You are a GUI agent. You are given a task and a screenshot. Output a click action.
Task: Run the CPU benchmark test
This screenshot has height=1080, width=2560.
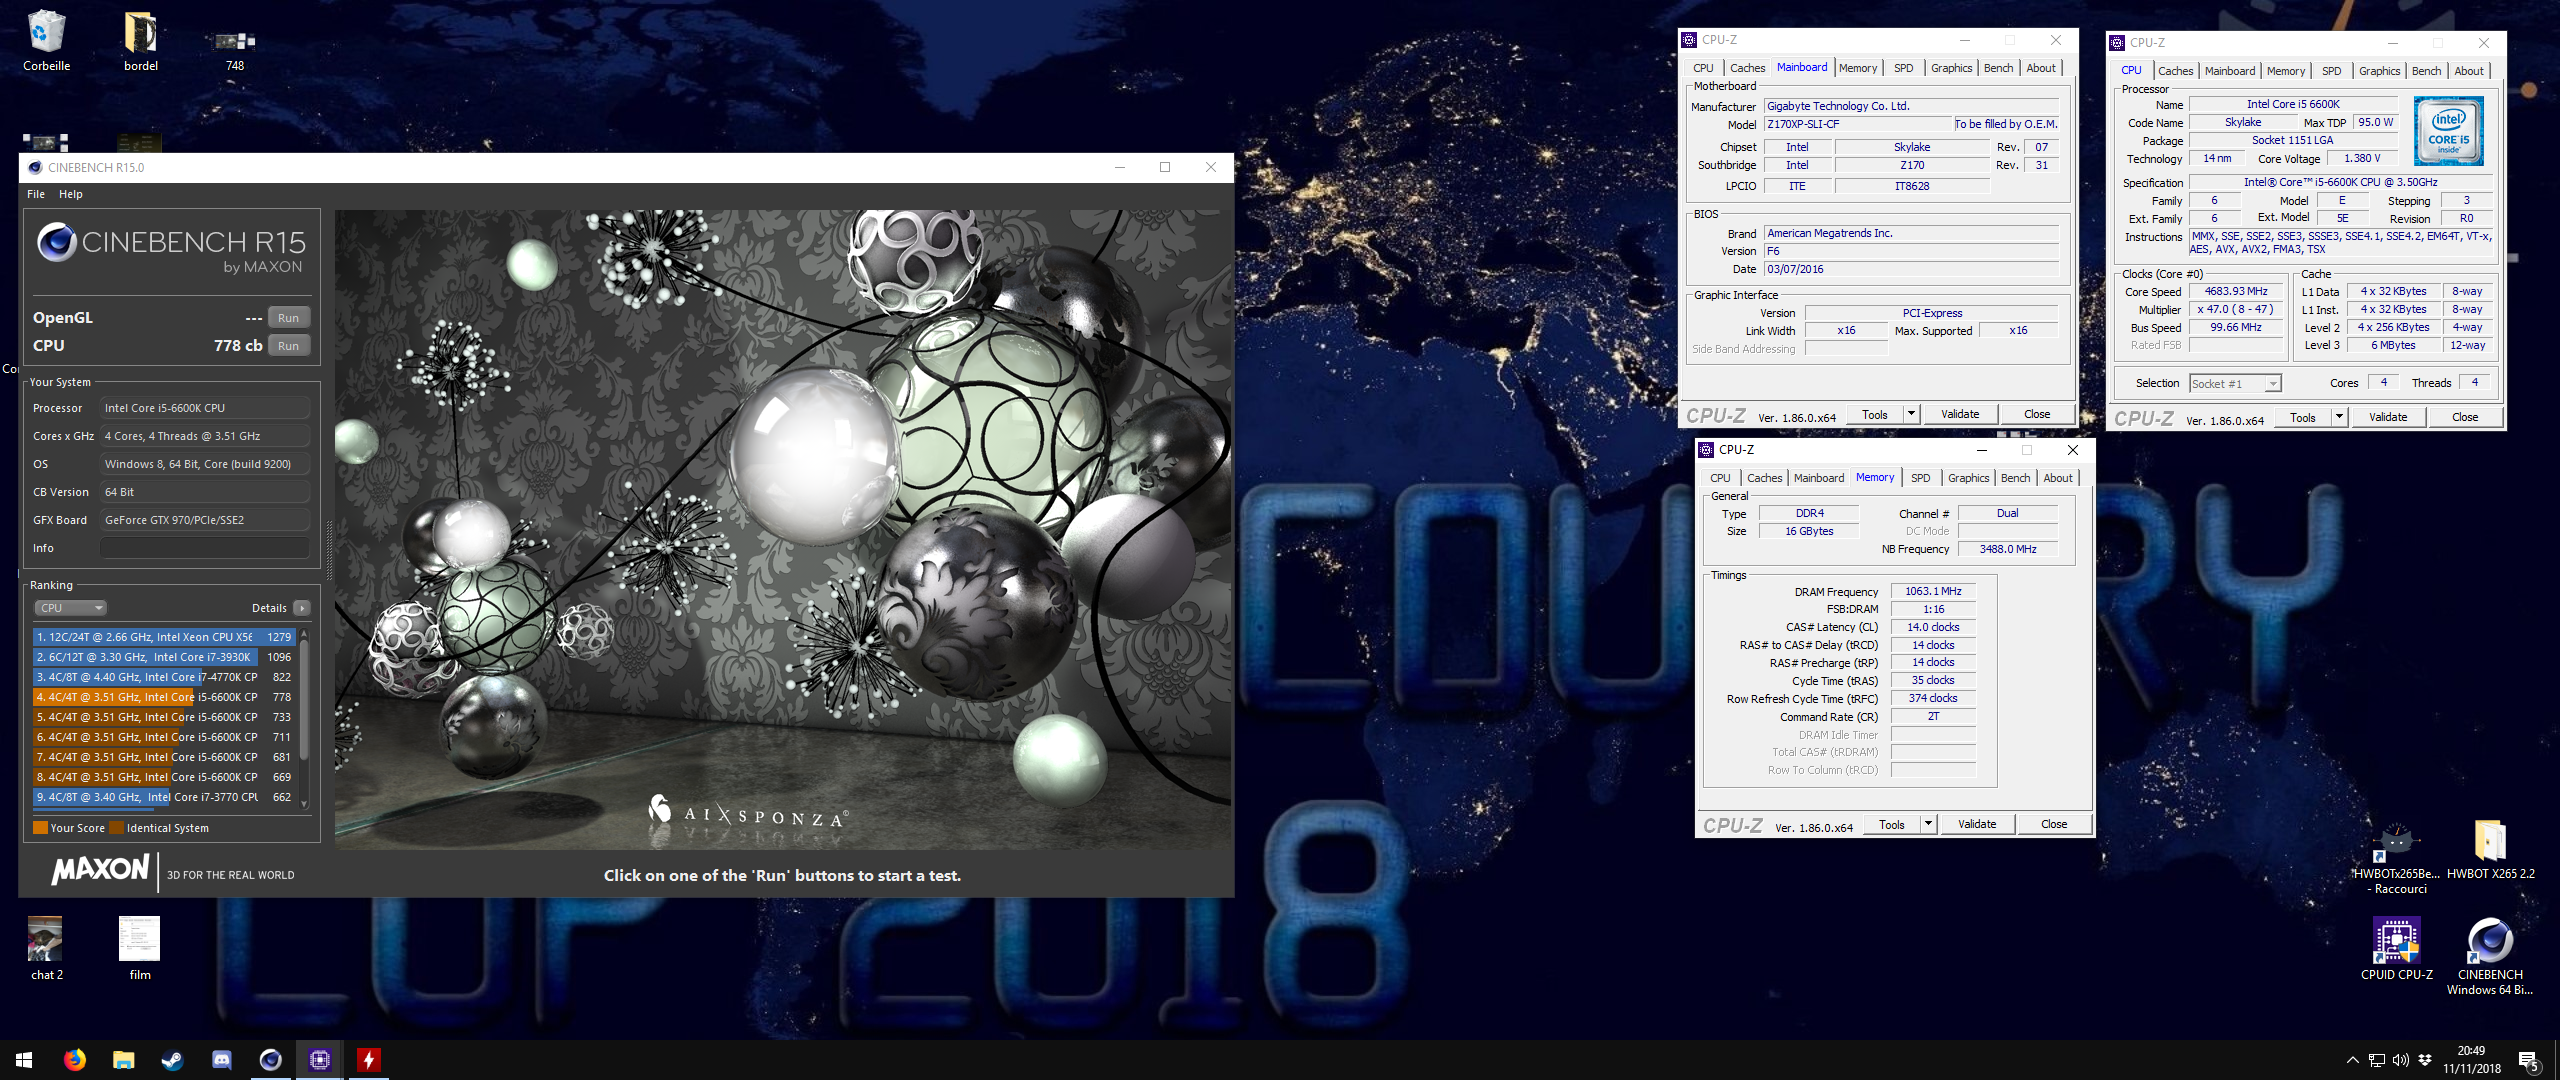click(288, 346)
